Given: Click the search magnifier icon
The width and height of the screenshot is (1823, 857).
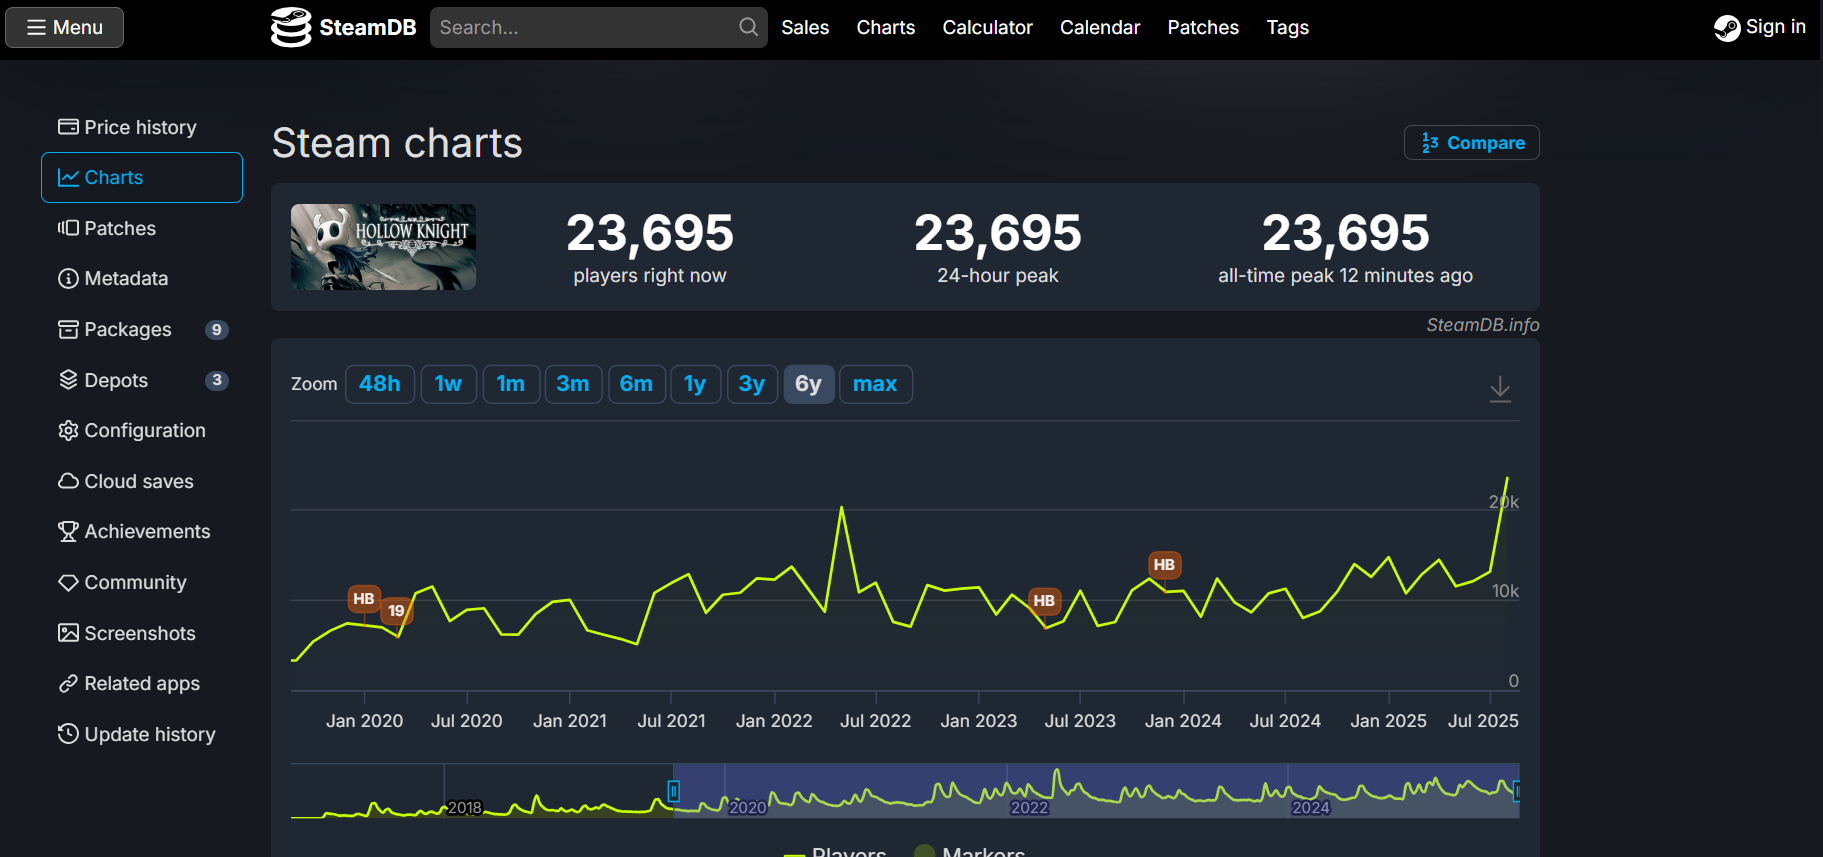Looking at the screenshot, I should pyautogui.click(x=748, y=27).
